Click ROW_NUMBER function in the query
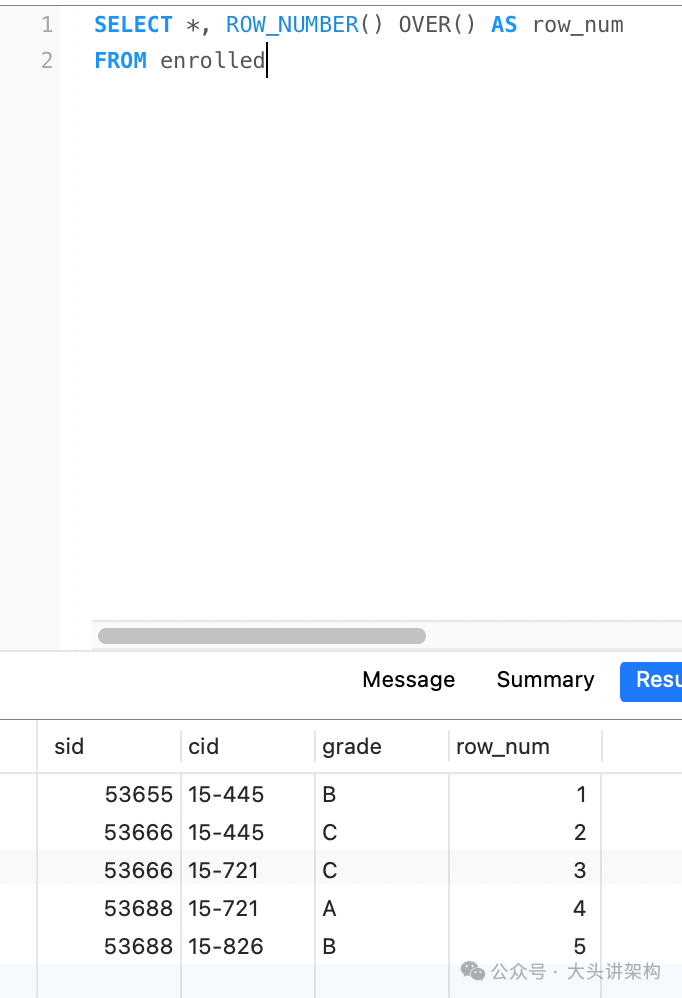 [x=291, y=25]
